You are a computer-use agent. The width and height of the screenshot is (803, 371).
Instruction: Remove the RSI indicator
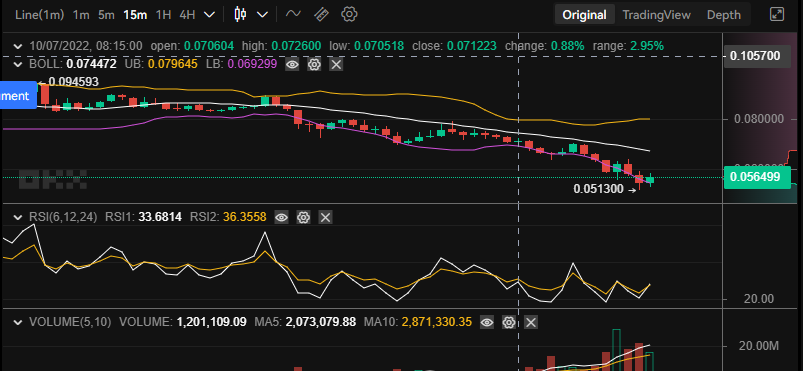(x=325, y=217)
